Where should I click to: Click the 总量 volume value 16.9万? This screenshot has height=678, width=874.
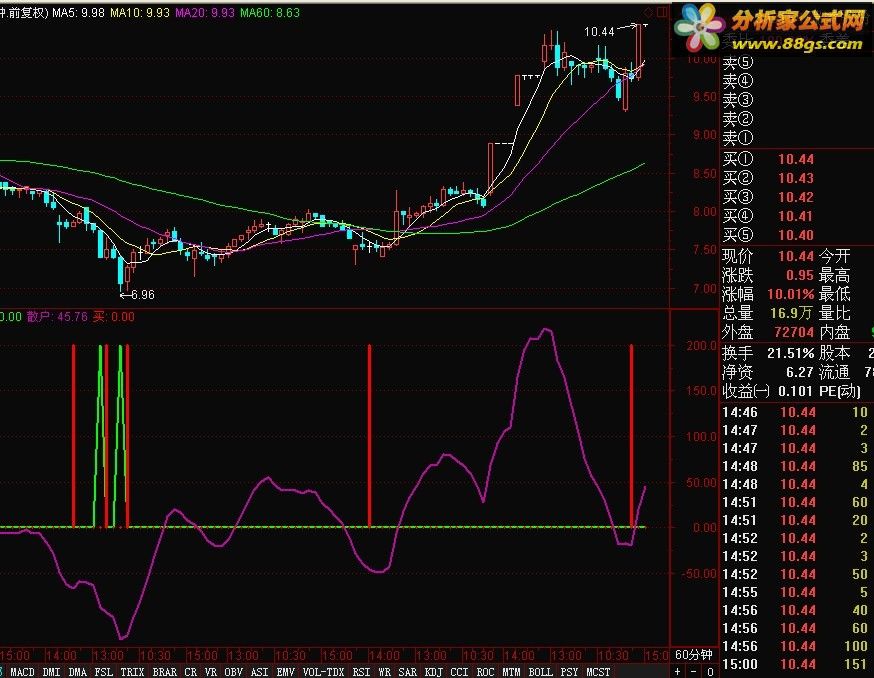pos(792,313)
